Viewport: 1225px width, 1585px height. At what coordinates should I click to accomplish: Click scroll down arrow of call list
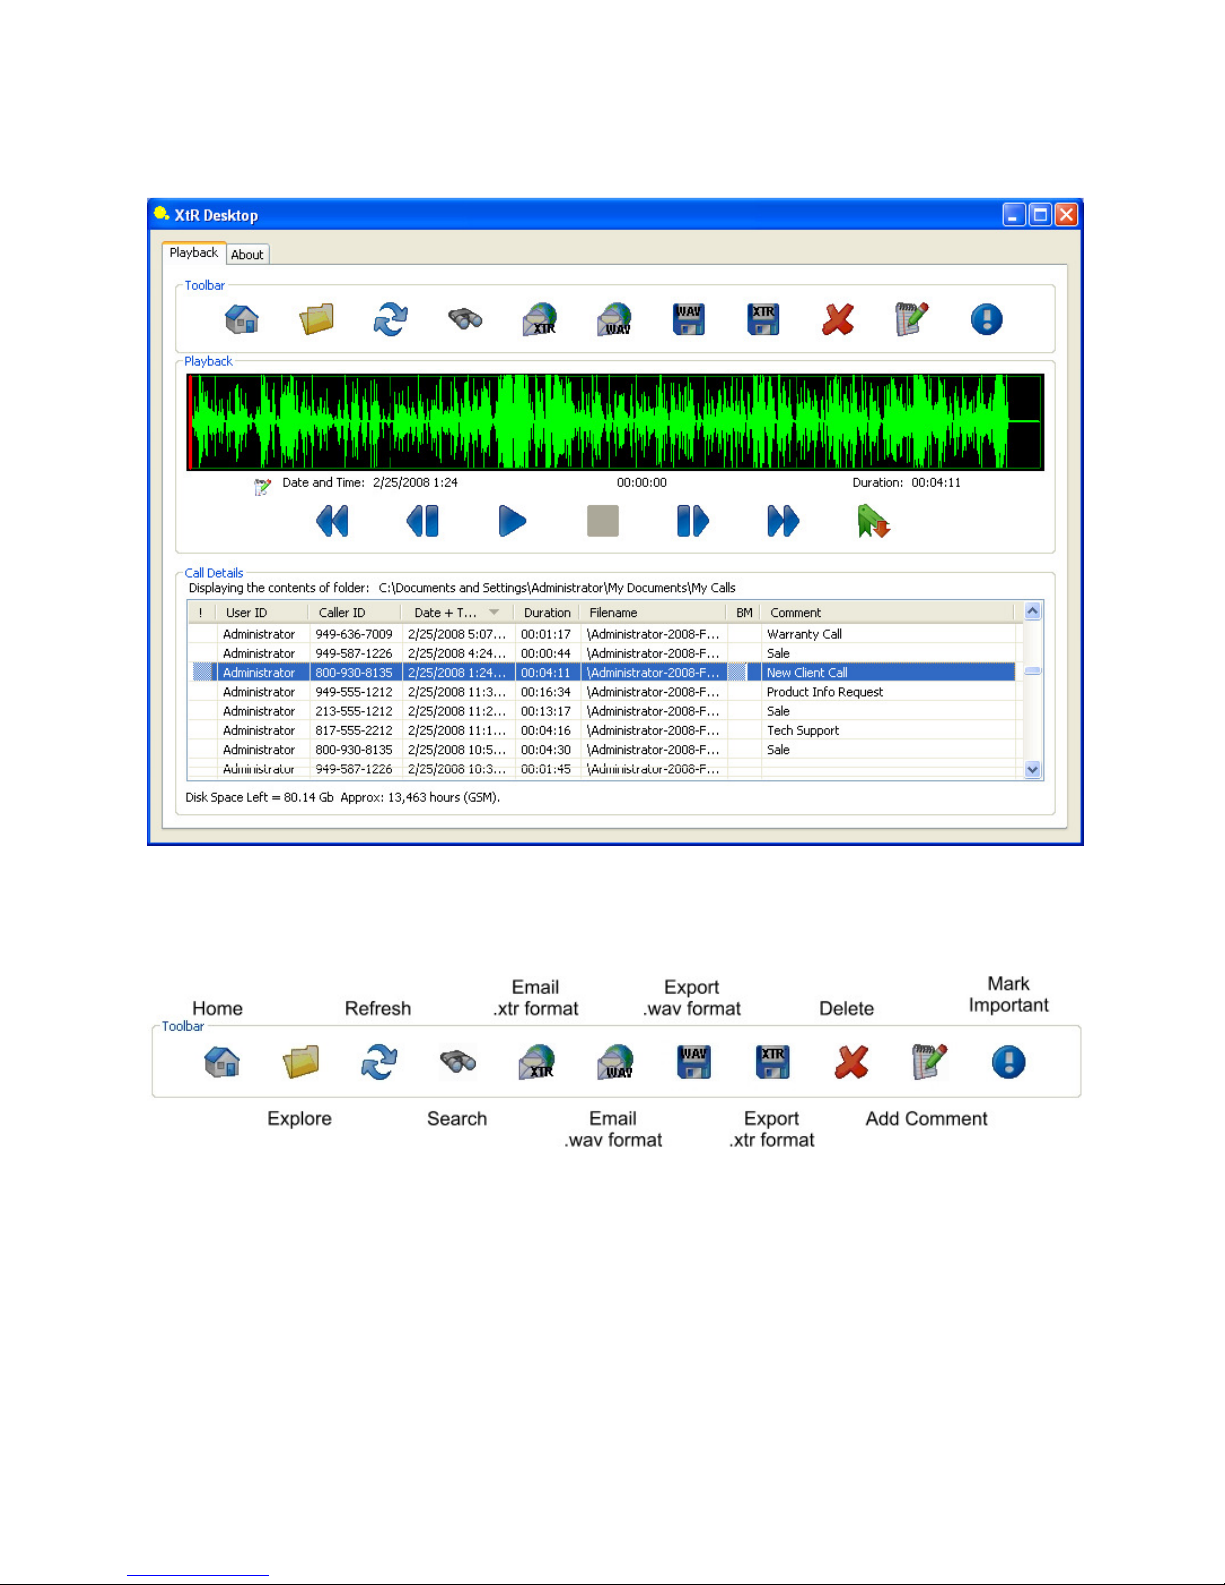click(x=1033, y=770)
